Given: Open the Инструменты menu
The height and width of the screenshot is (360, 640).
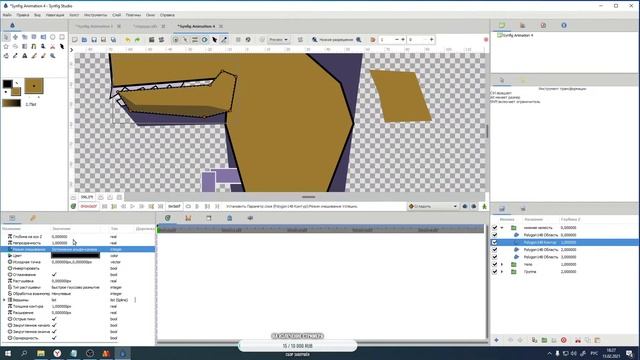Looking at the screenshot, I should pyautogui.click(x=96, y=15).
